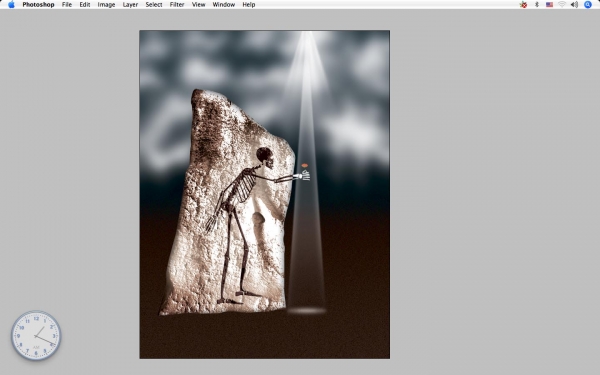Open the Edit menu
The image size is (600, 375).
[x=85, y=5]
